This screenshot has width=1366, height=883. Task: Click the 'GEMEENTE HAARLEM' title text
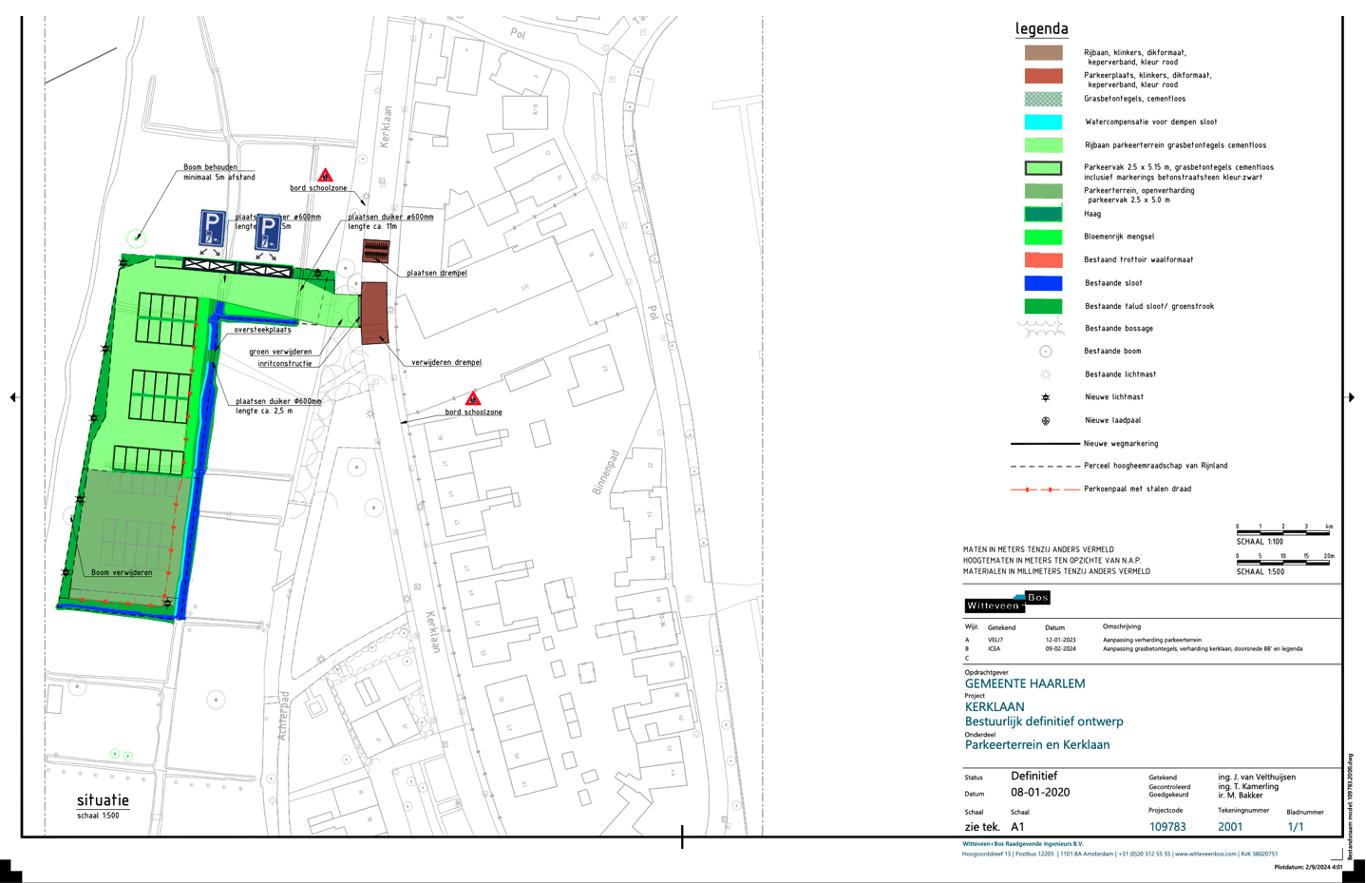tap(1024, 684)
